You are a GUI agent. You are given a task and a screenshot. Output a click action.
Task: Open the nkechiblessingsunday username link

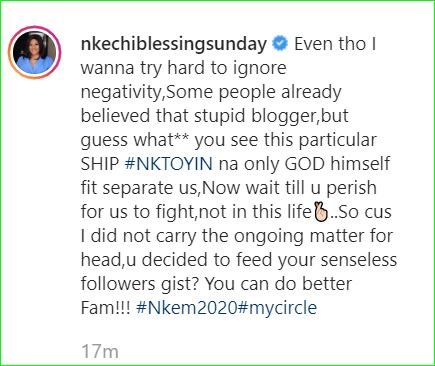click(174, 45)
